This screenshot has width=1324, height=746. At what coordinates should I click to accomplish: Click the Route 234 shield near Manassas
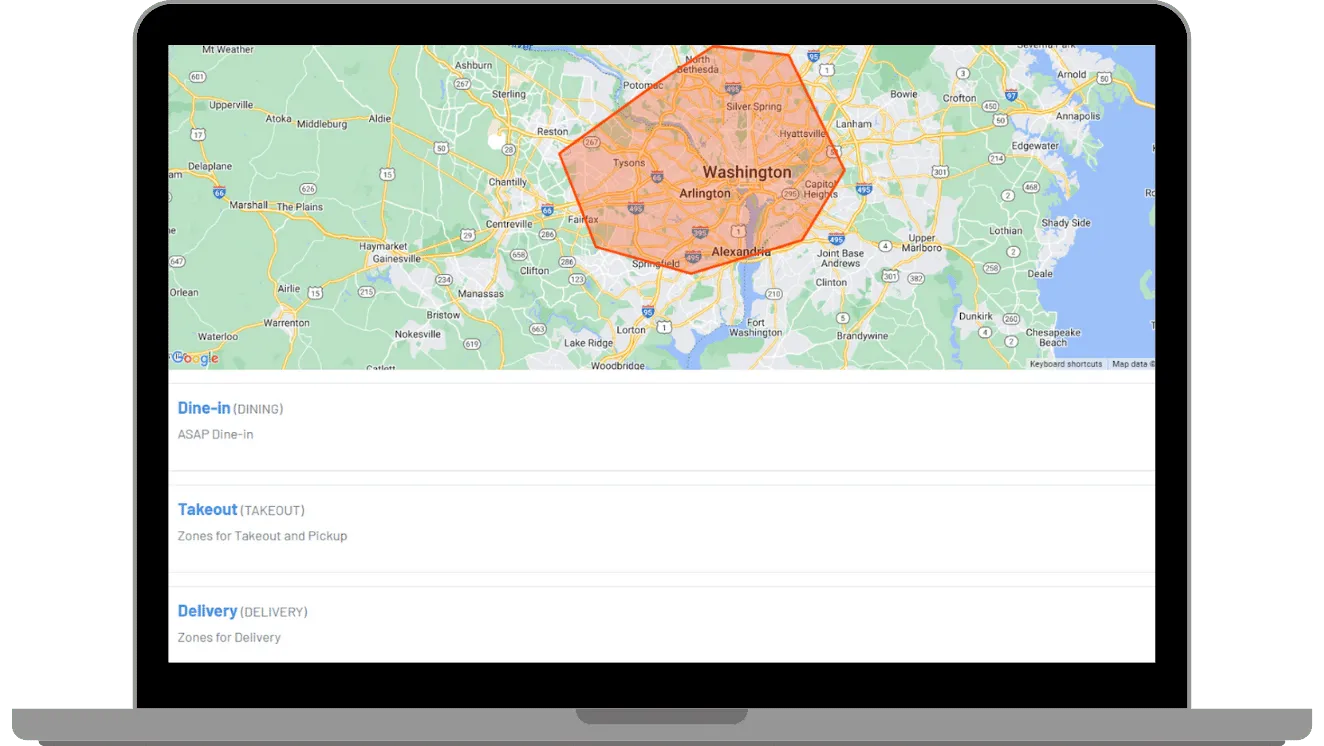click(x=444, y=281)
